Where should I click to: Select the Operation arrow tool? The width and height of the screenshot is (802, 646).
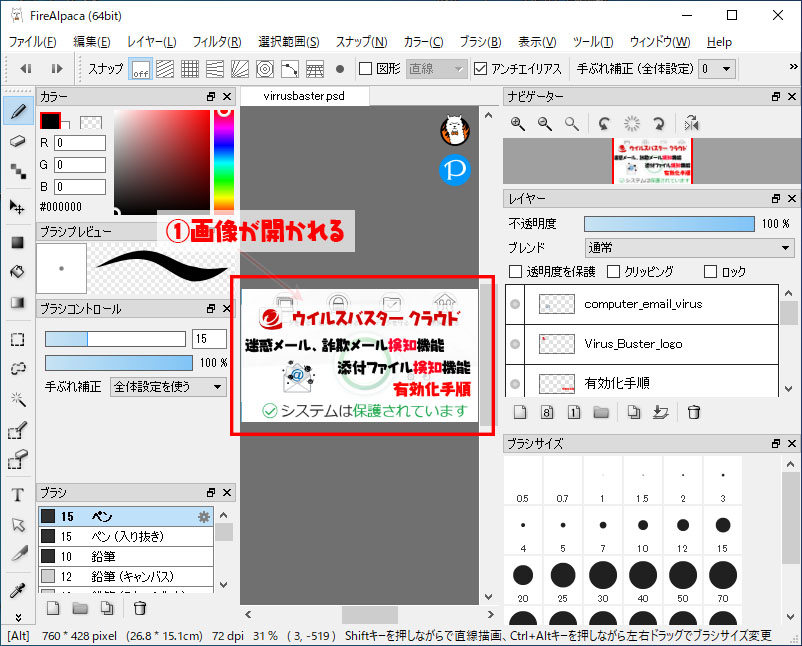(18, 525)
